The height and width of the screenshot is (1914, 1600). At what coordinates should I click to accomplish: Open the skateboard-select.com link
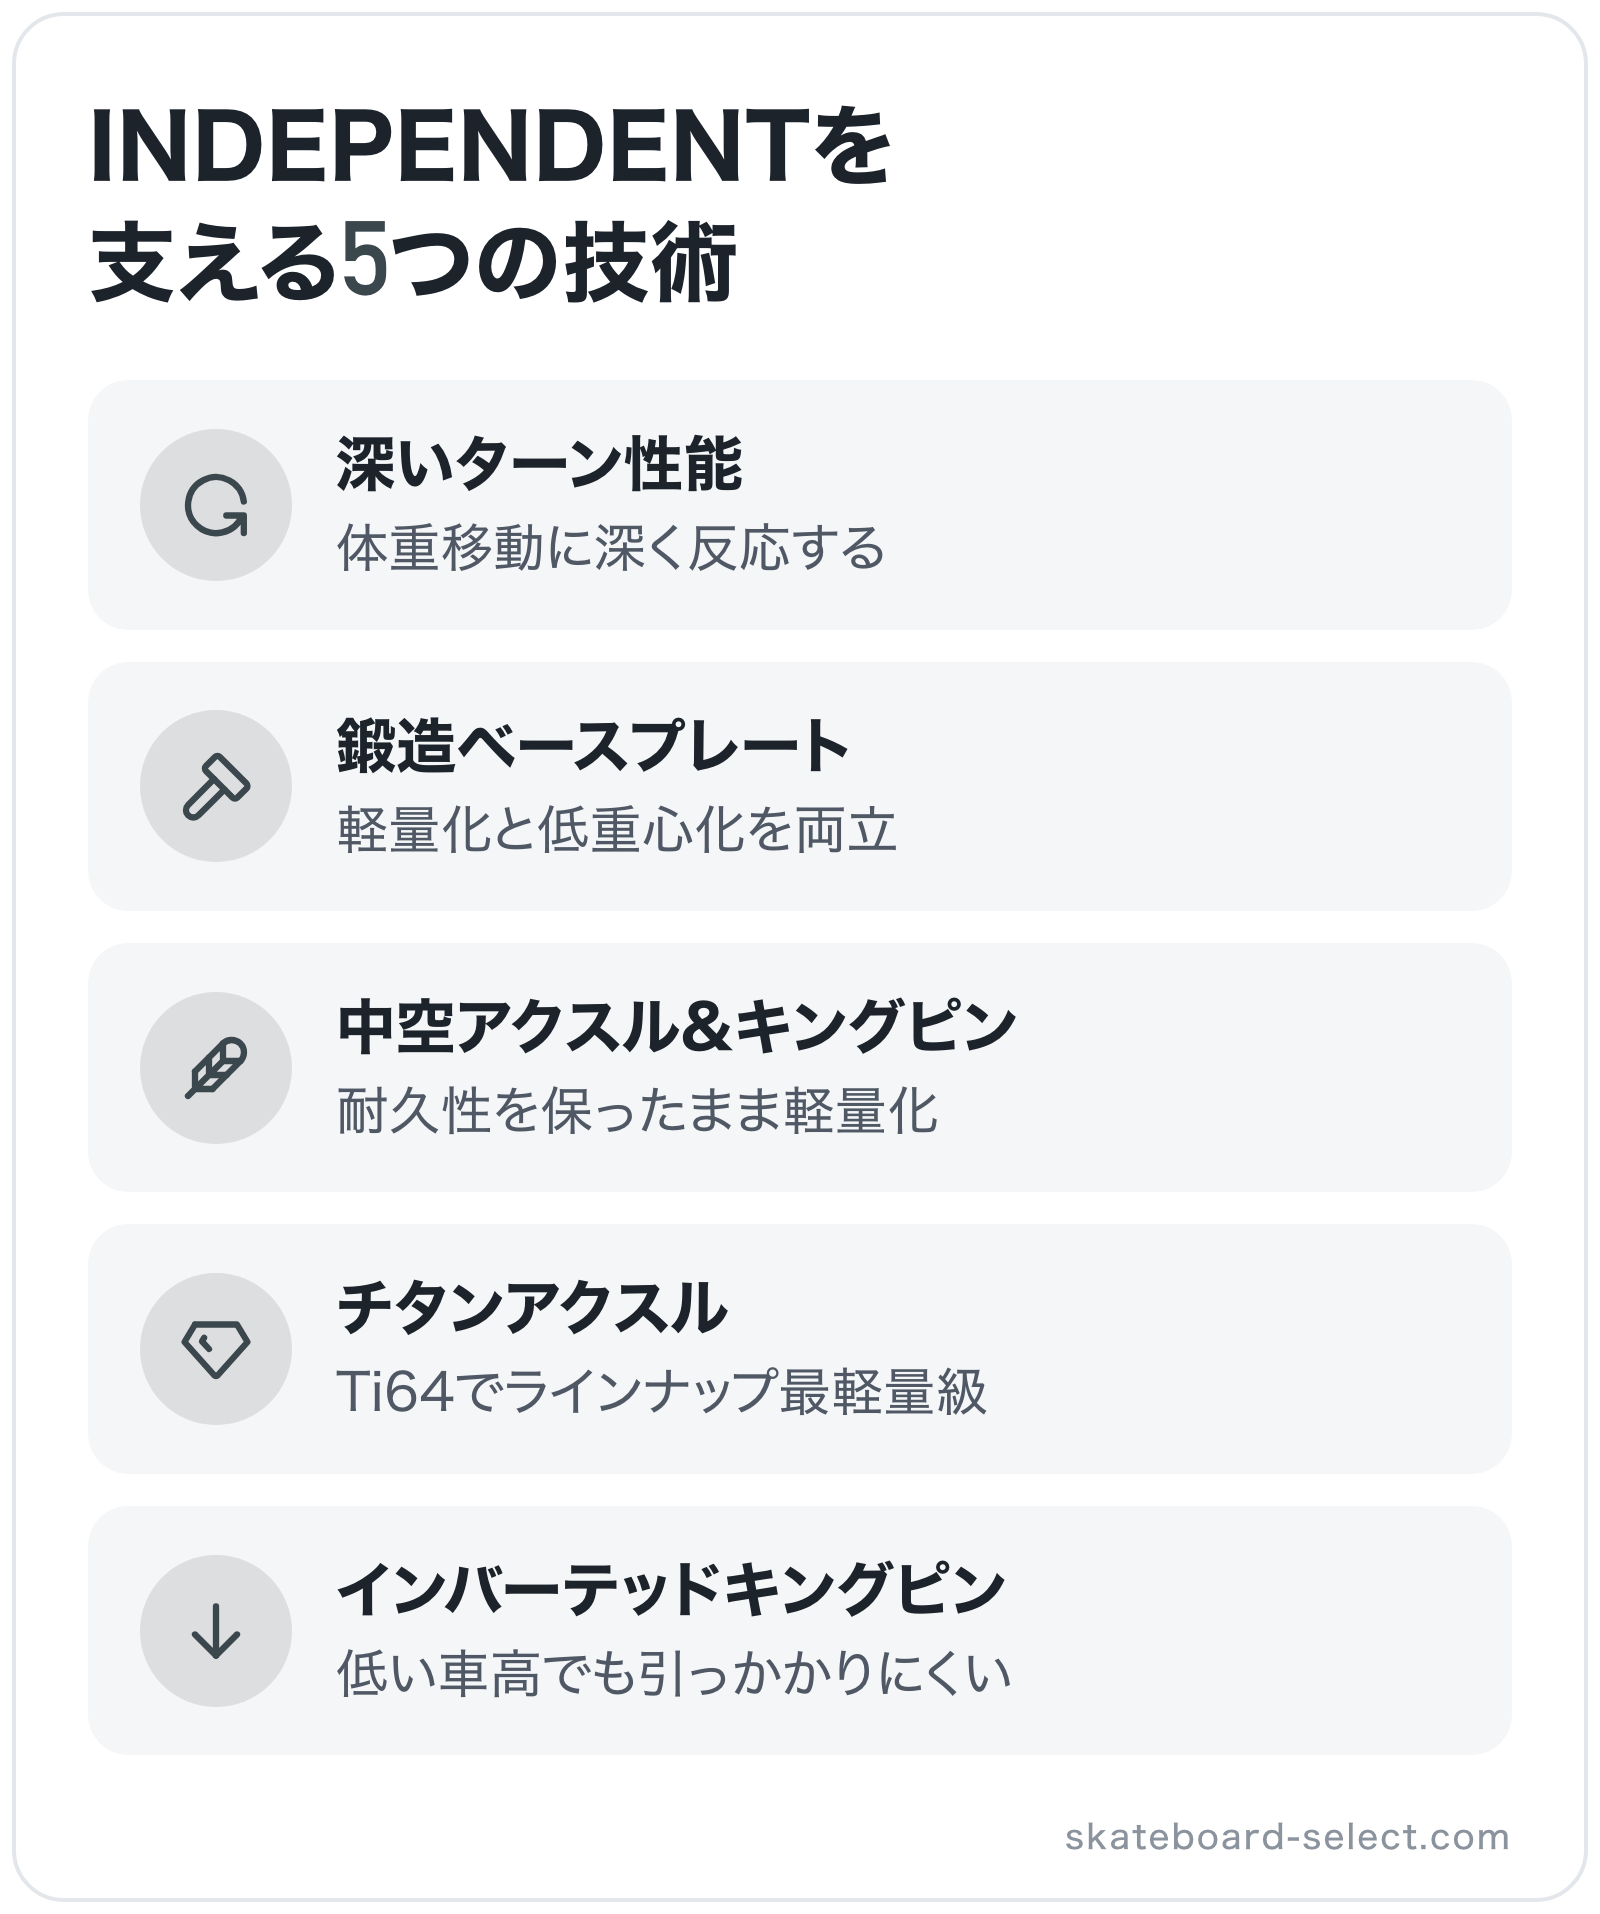1287,1836
